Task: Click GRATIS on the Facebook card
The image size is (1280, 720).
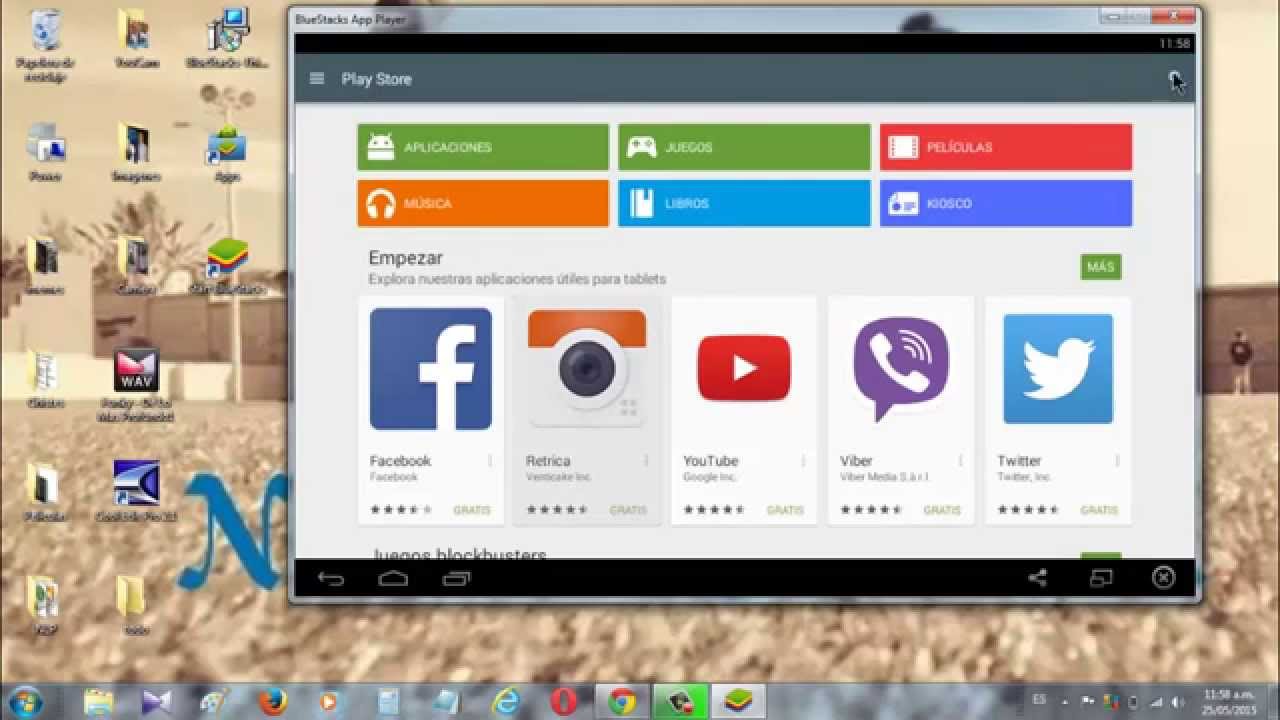Action: click(x=472, y=510)
